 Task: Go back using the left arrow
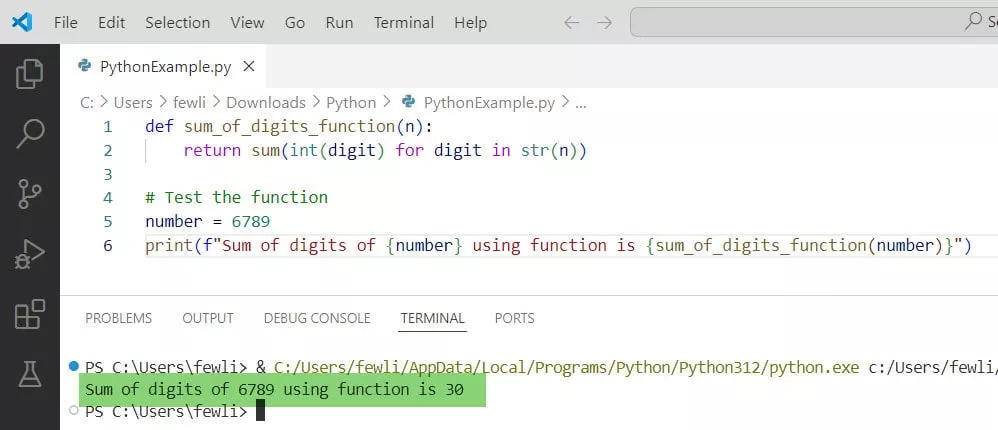click(x=571, y=22)
